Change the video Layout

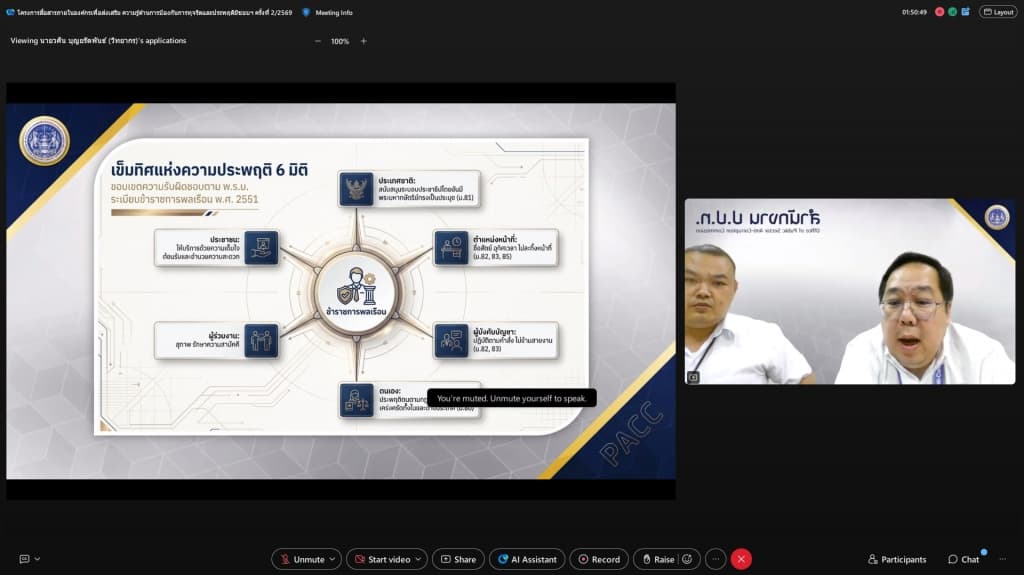click(999, 12)
